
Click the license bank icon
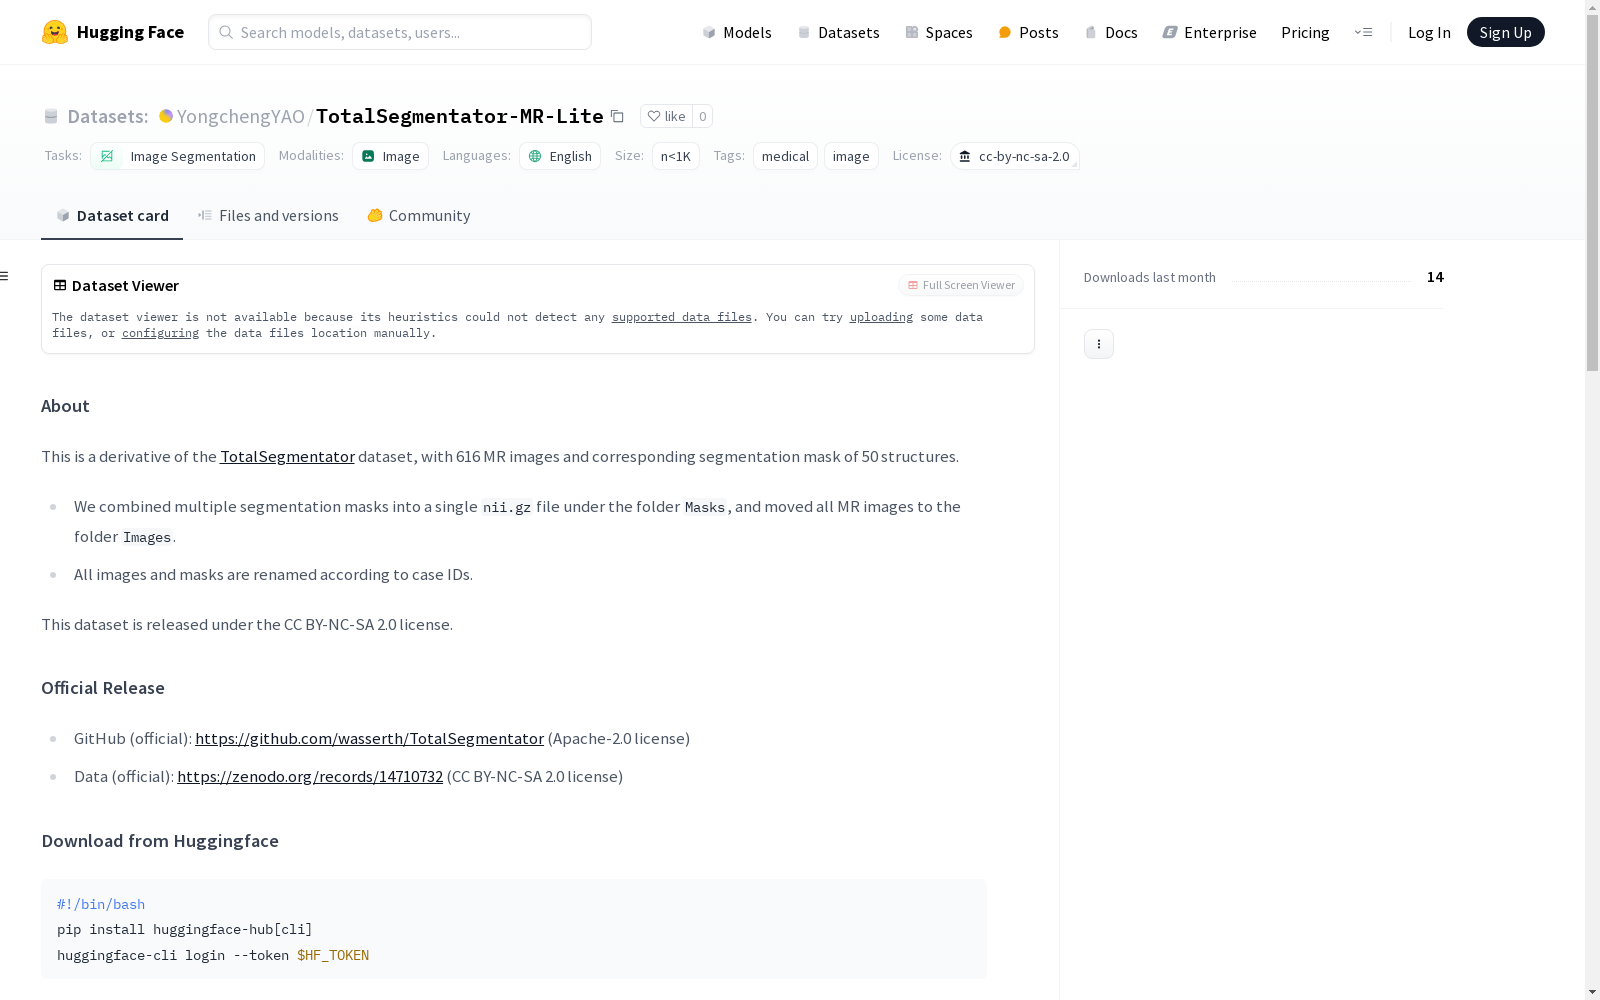tap(965, 156)
